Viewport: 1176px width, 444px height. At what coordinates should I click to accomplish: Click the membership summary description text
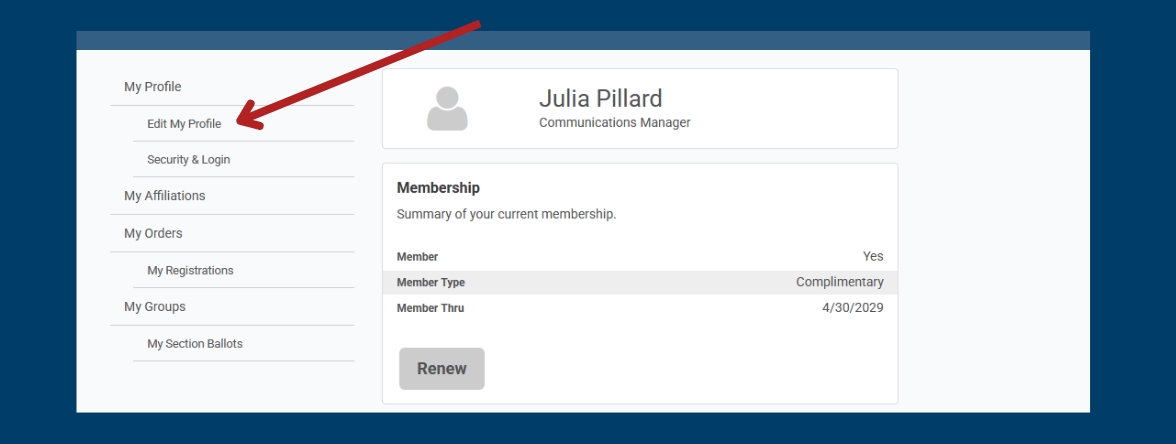[x=506, y=214]
